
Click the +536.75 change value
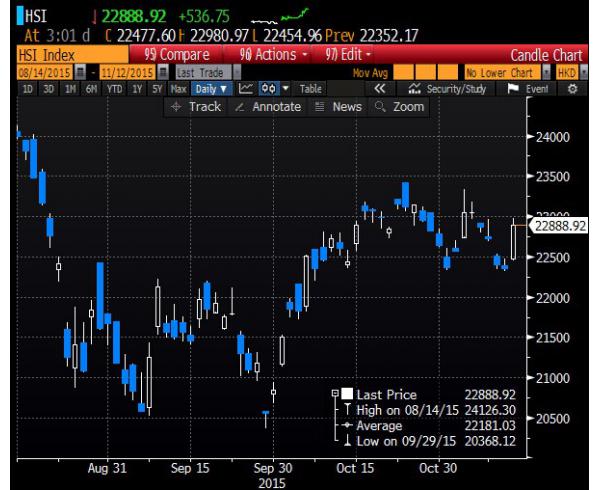coord(204,16)
